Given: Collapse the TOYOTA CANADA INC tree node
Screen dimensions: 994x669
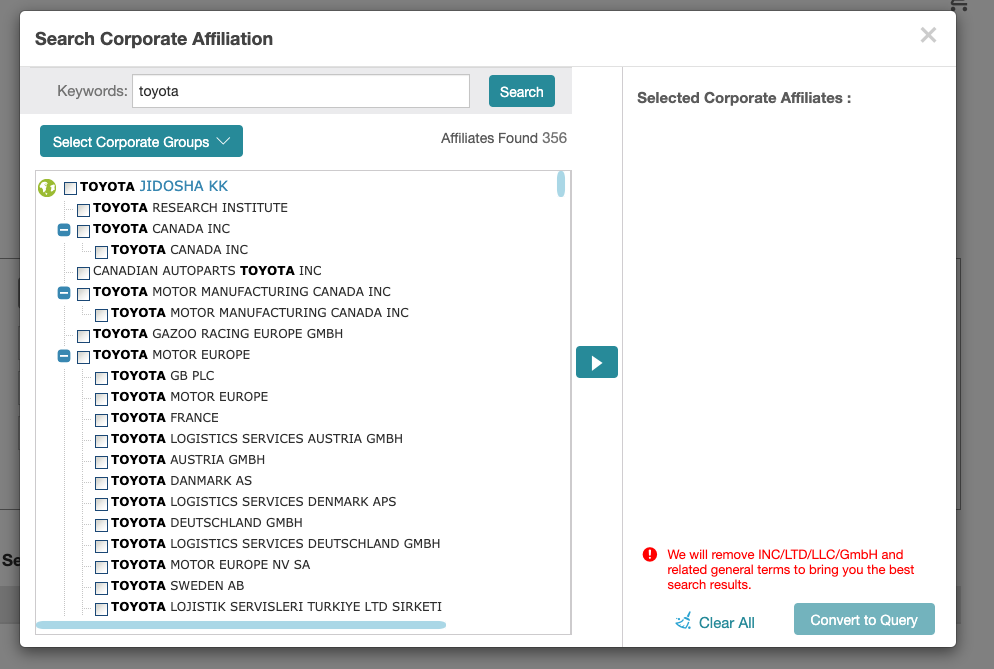Looking at the screenshot, I should [x=64, y=230].
